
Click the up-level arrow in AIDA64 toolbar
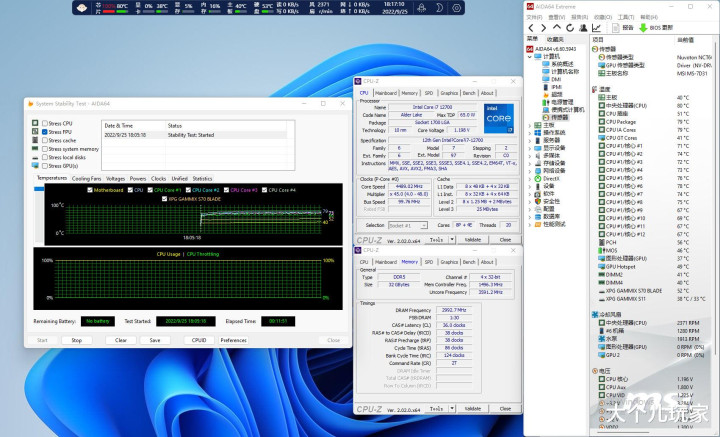(557, 28)
